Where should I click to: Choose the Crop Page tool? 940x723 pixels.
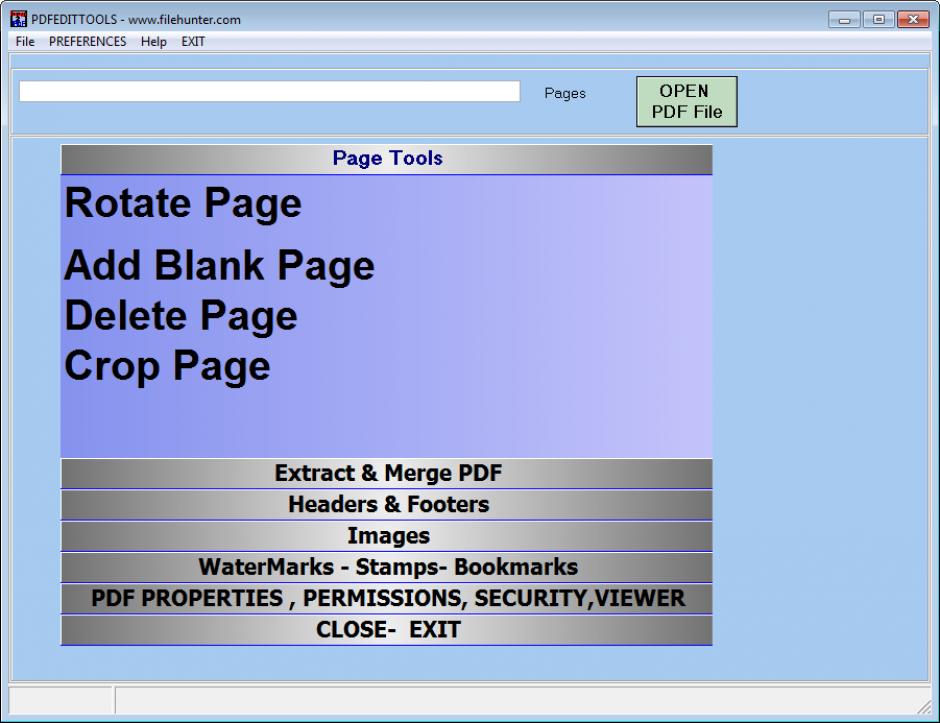[x=167, y=366]
